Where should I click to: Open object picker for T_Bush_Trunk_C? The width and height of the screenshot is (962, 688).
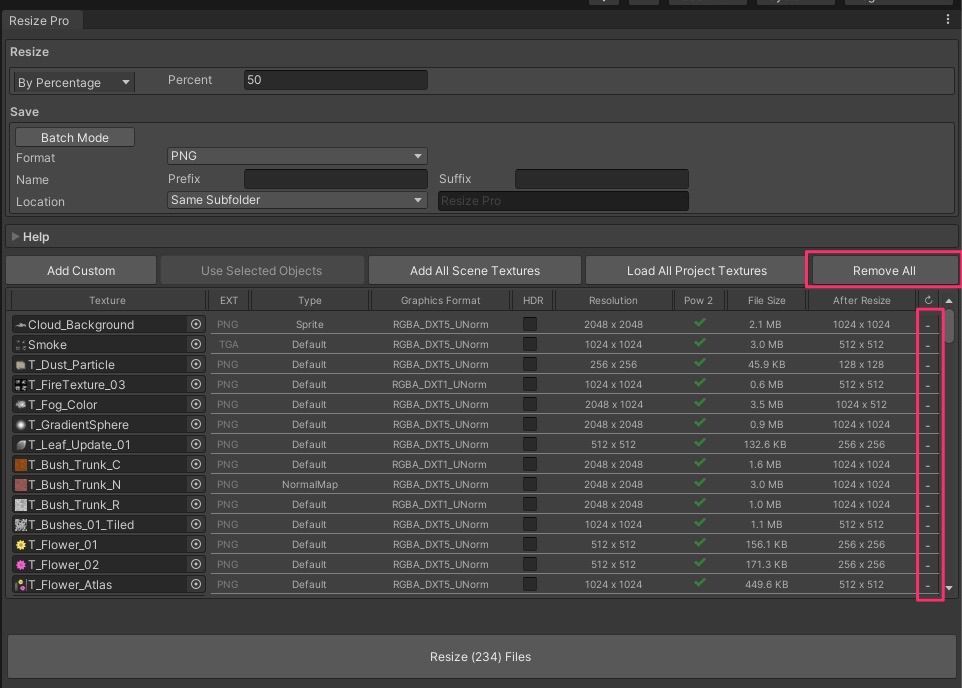pyautogui.click(x=196, y=465)
